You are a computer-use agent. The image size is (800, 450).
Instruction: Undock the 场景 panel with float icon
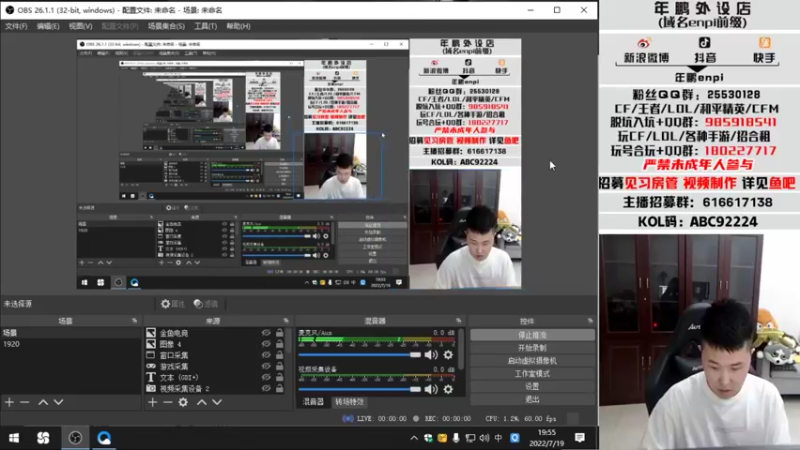(x=134, y=321)
